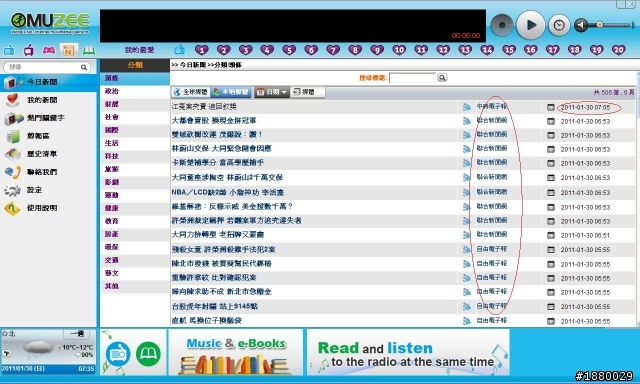Open the Read and listen banner

coord(408,353)
